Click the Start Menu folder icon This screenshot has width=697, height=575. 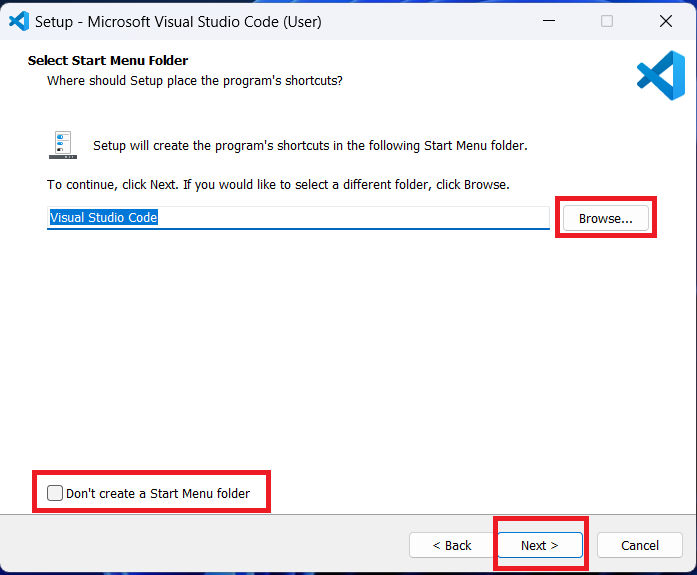[x=63, y=145]
